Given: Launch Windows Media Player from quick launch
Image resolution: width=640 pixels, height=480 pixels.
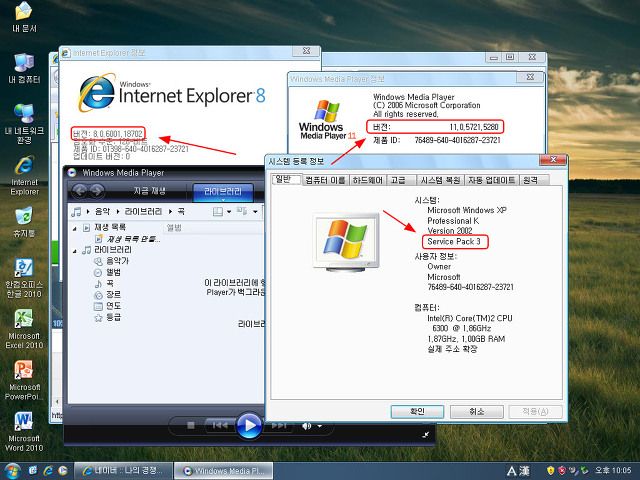Looking at the screenshot, I should [x=63, y=471].
